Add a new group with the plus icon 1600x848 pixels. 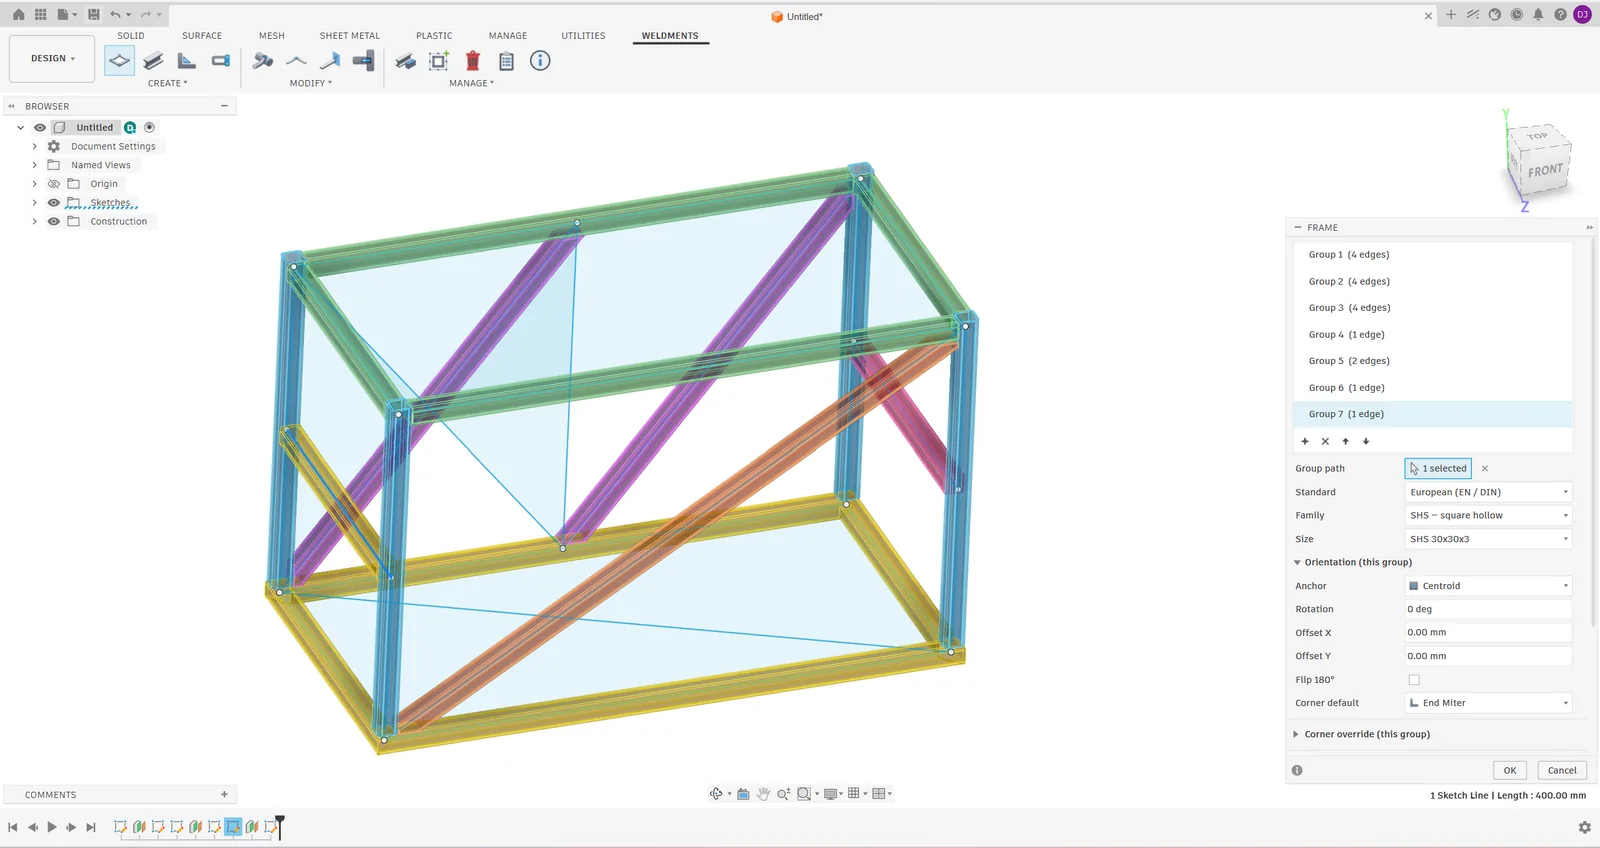click(x=1305, y=441)
